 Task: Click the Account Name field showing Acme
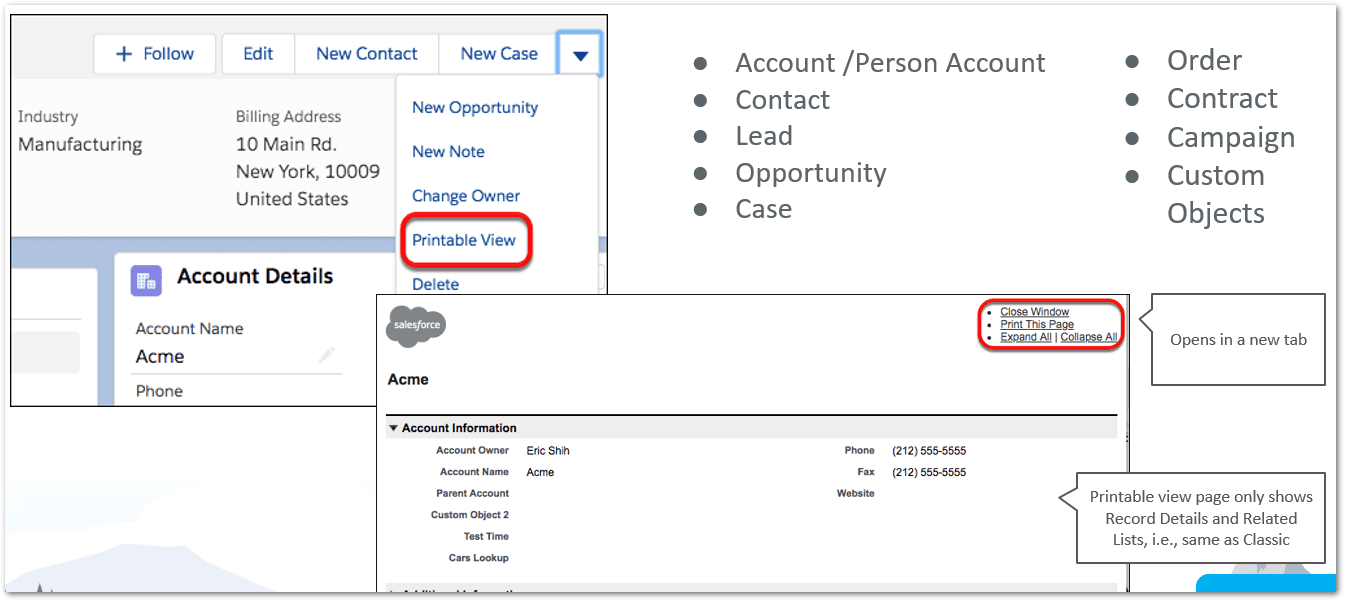point(160,357)
